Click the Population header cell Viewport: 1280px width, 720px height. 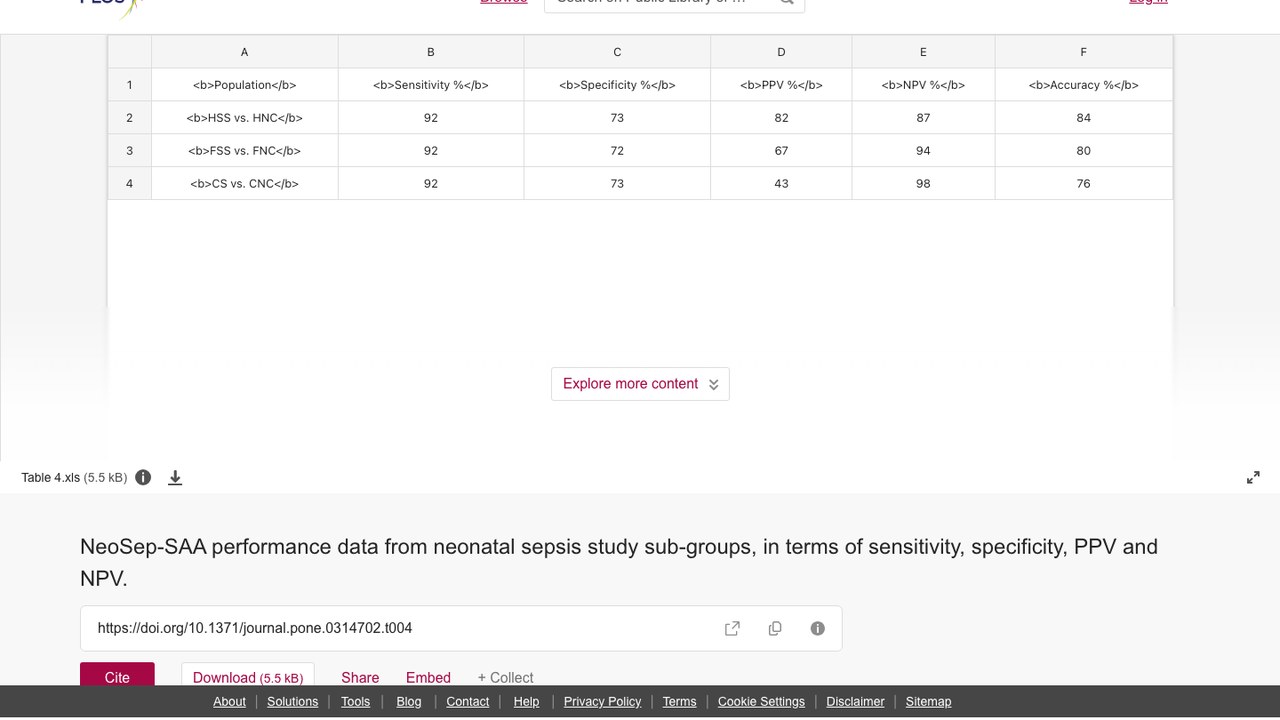[x=244, y=85]
